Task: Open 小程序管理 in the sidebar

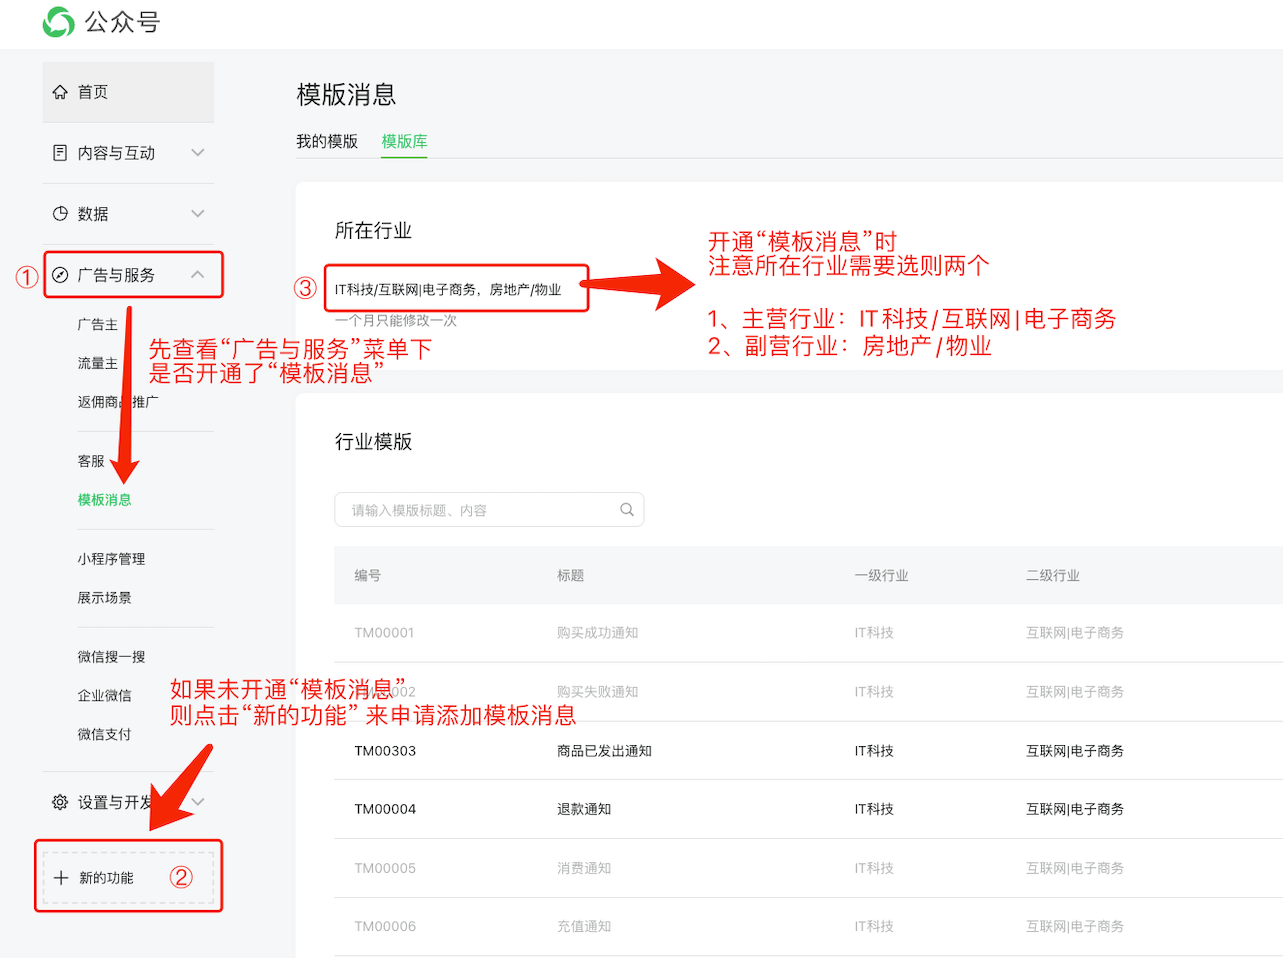Action: coord(112,560)
